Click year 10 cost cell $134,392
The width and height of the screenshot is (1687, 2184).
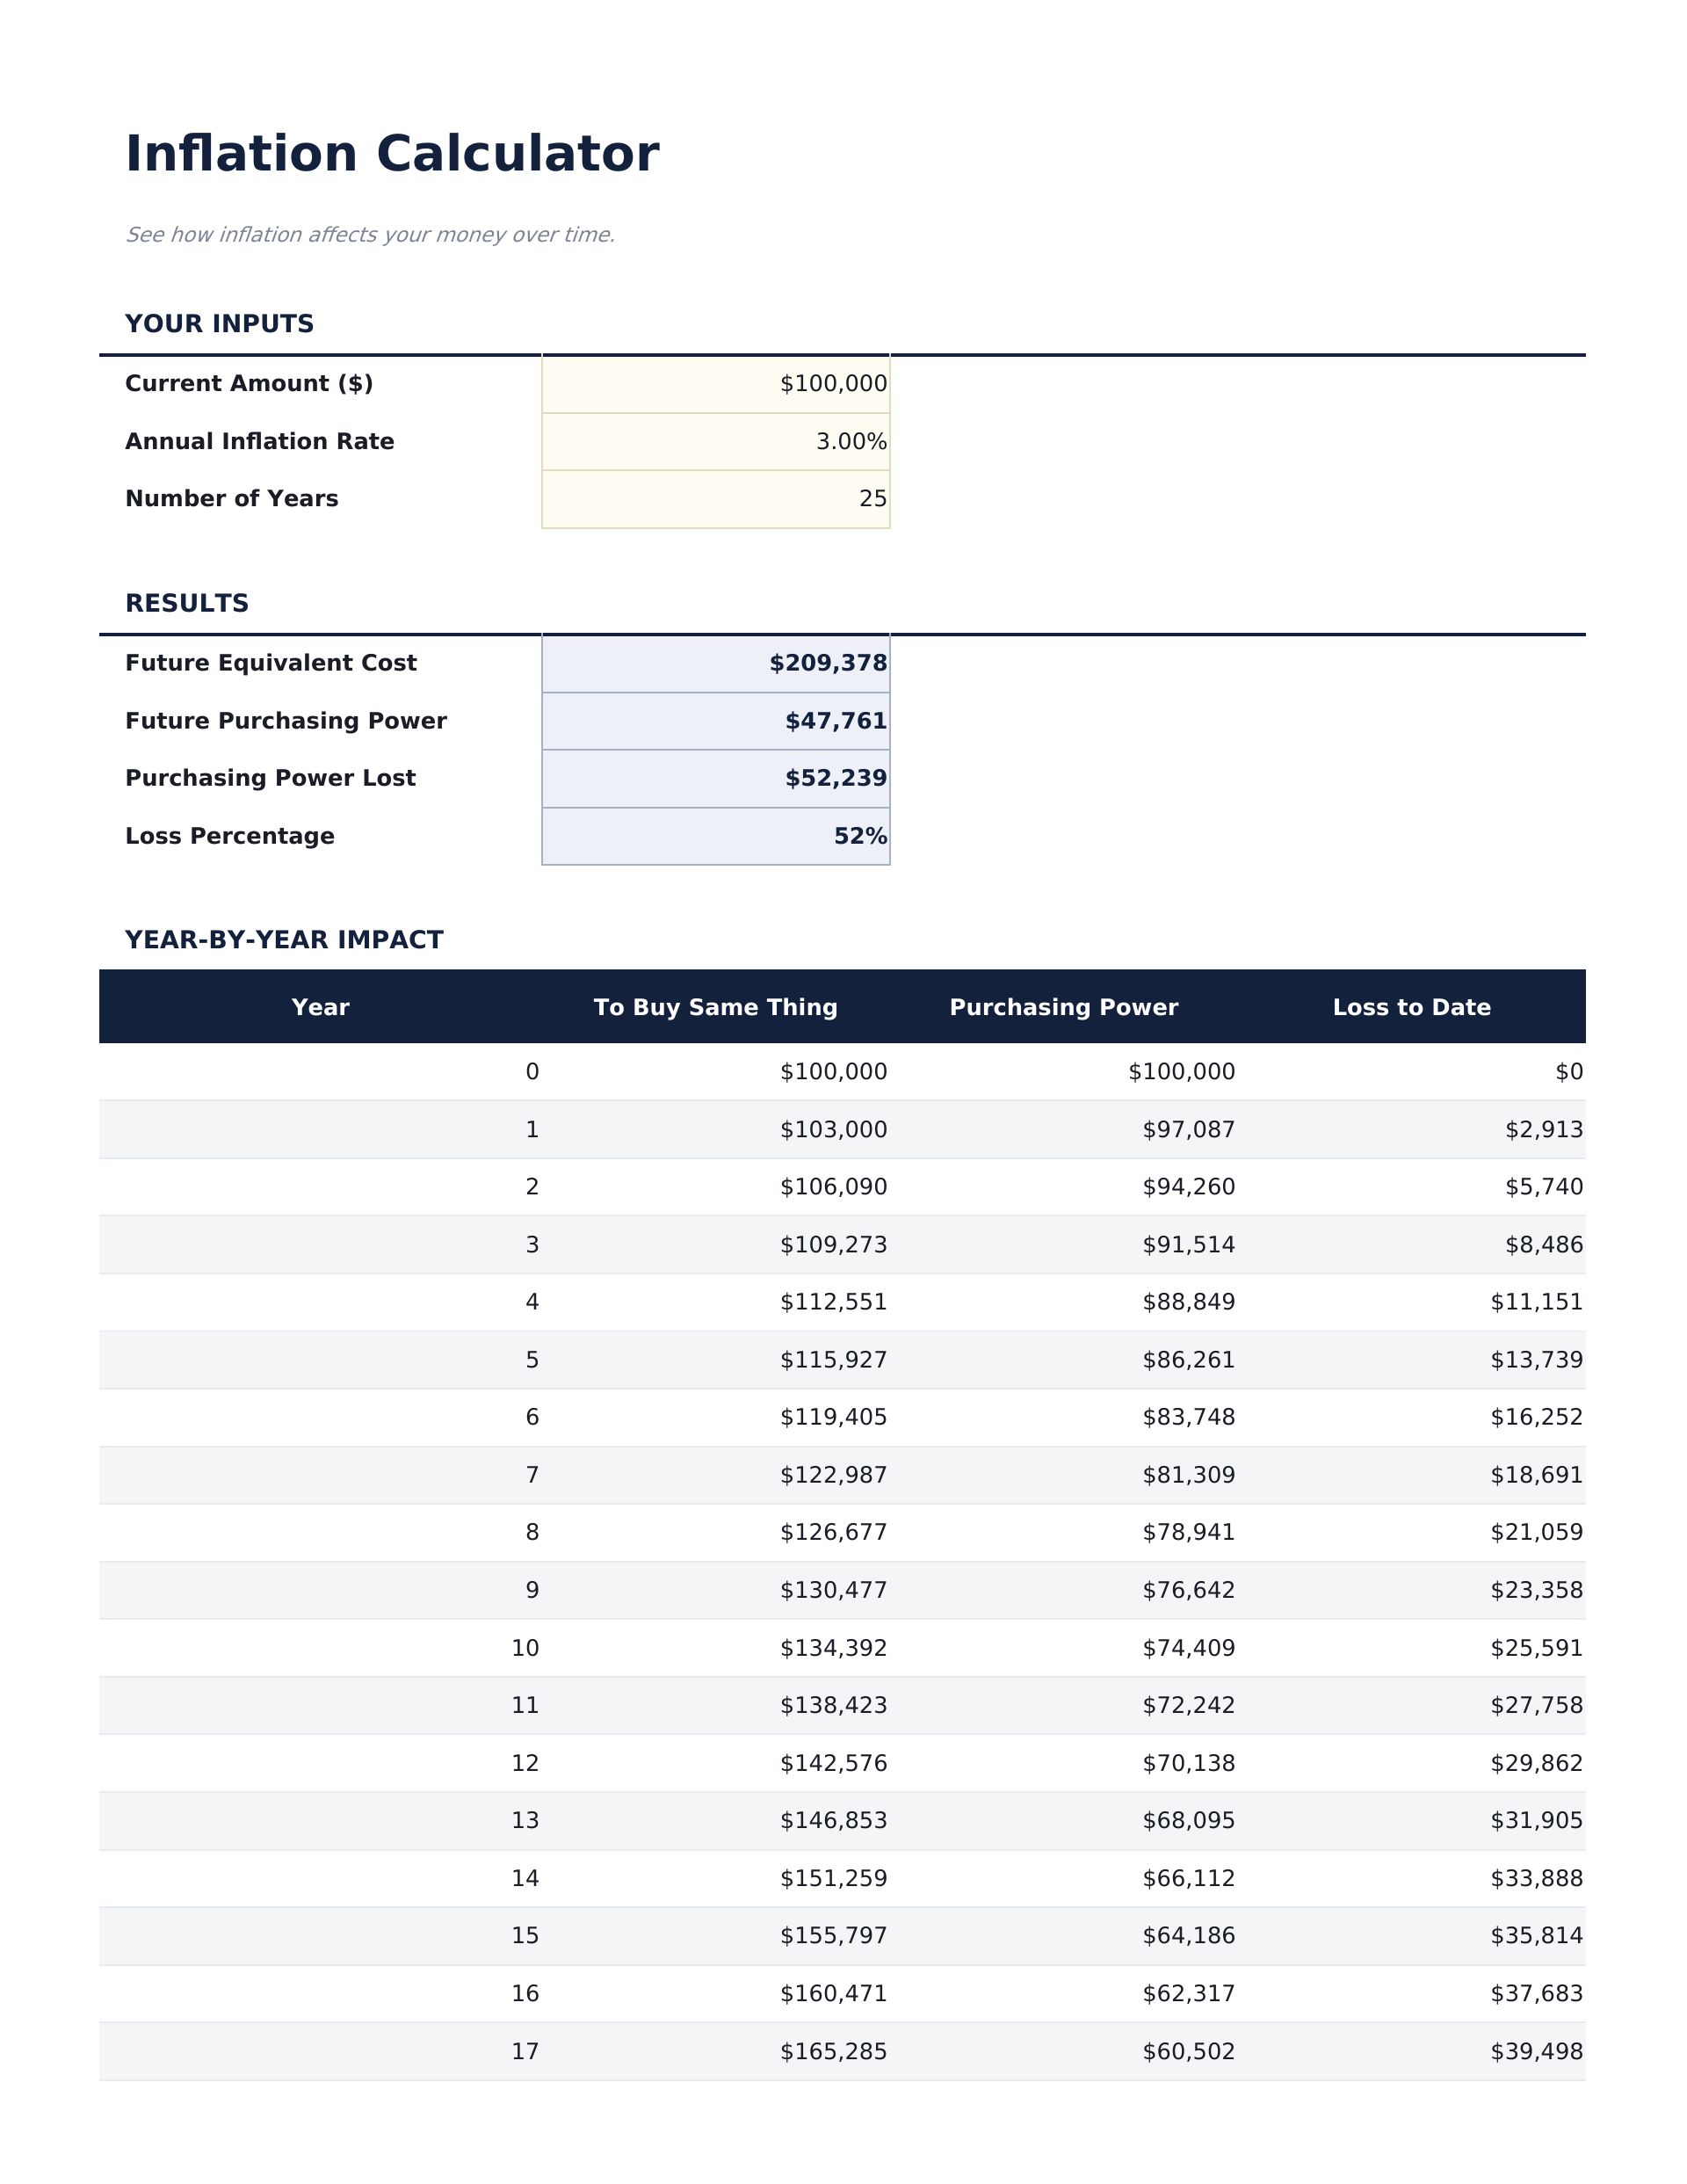[x=833, y=1648]
